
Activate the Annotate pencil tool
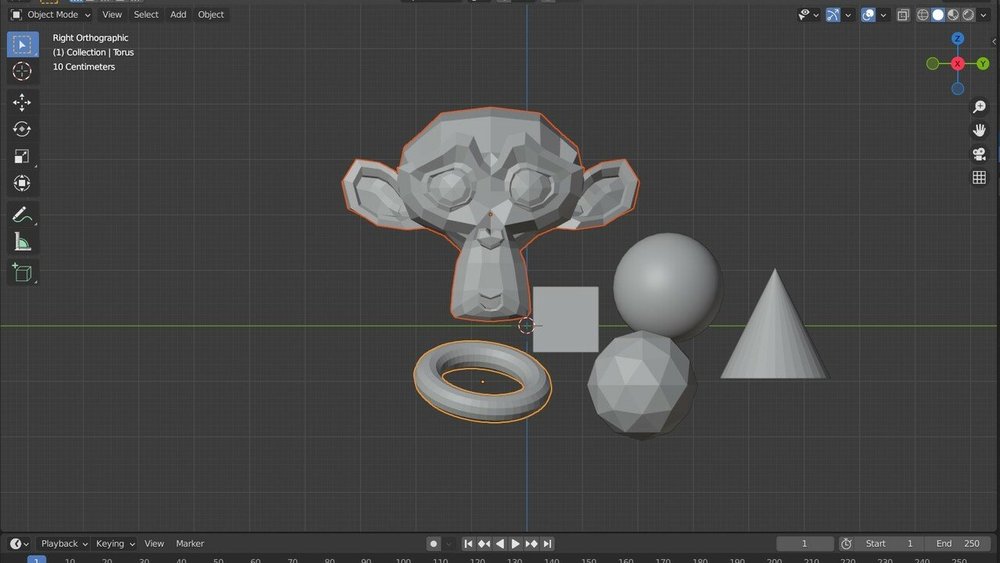(x=22, y=214)
